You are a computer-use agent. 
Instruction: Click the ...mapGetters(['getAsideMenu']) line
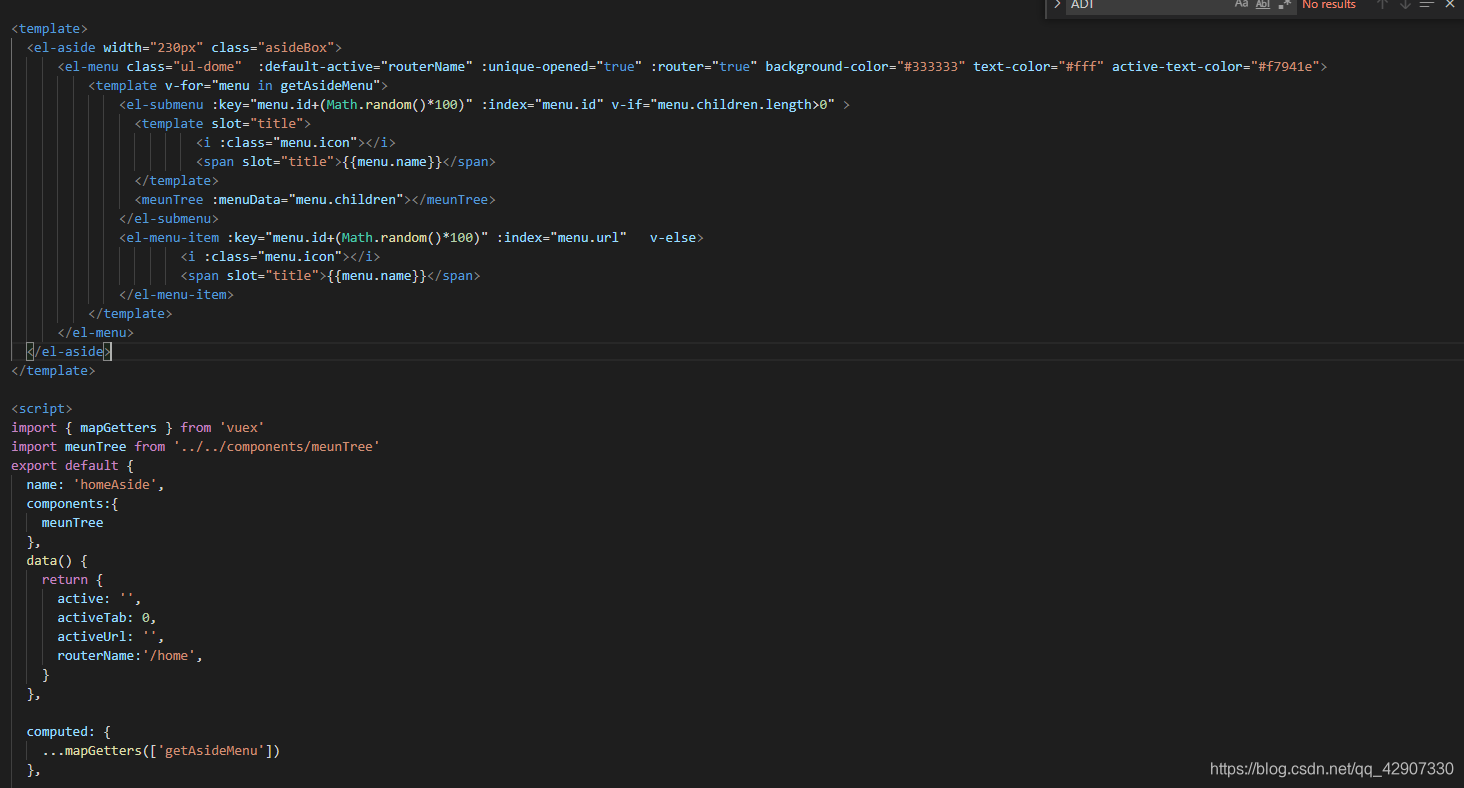tap(161, 750)
